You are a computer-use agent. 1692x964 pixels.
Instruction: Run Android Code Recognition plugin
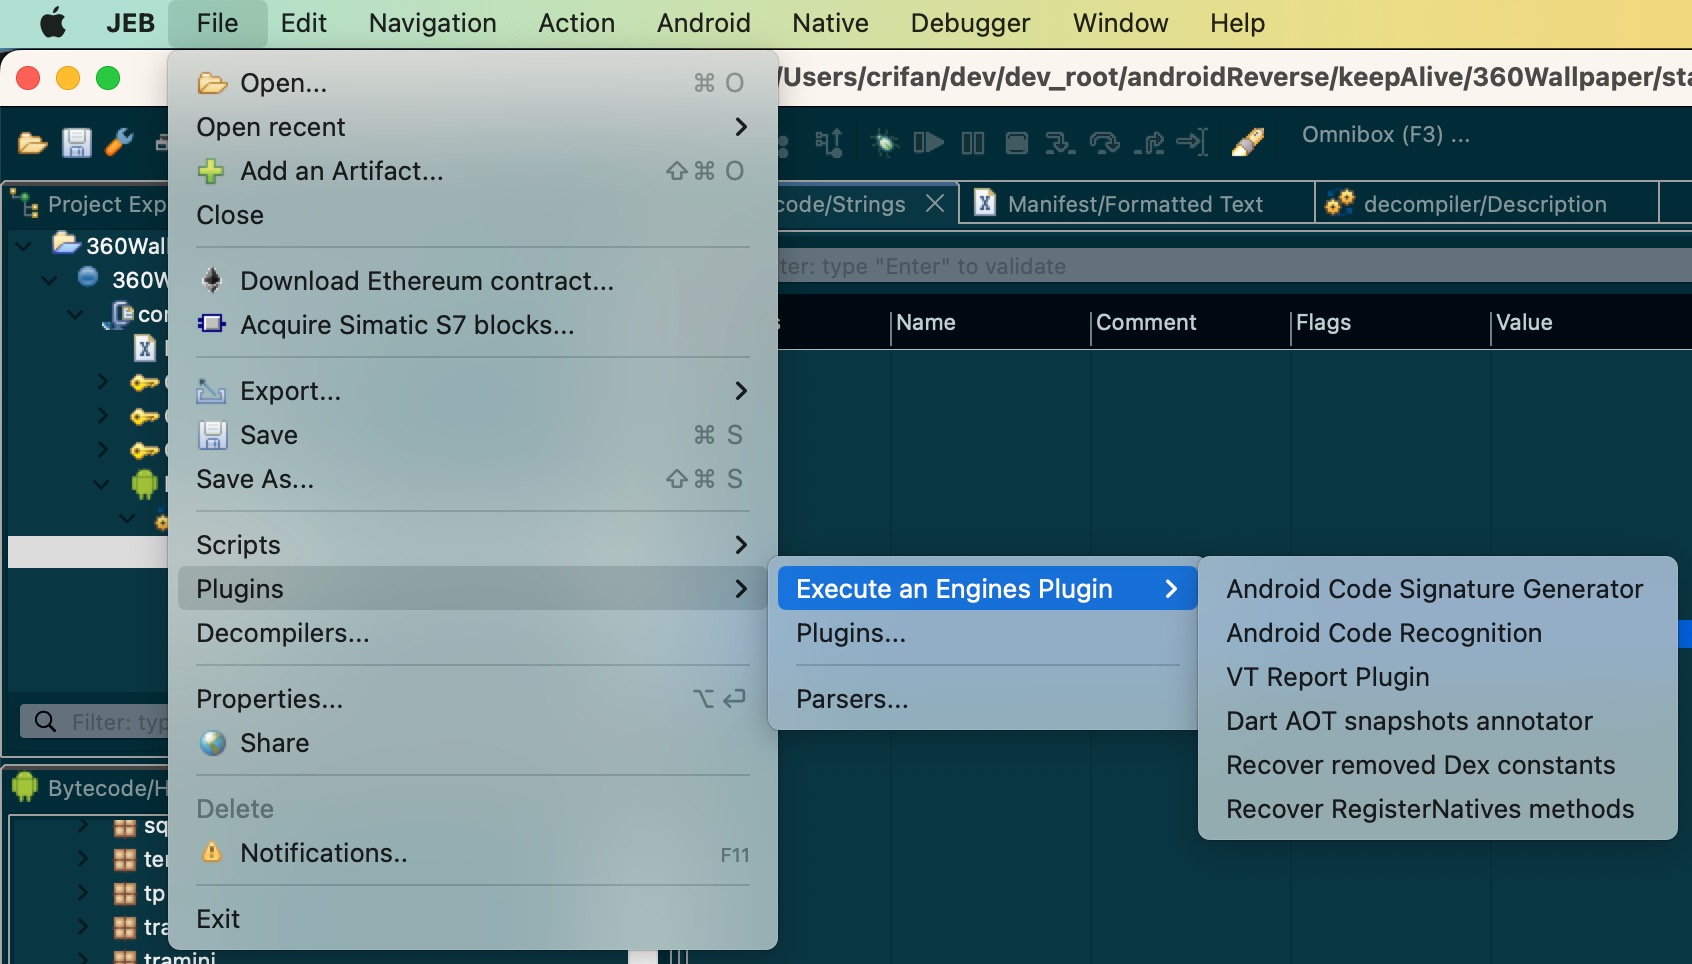point(1437,633)
